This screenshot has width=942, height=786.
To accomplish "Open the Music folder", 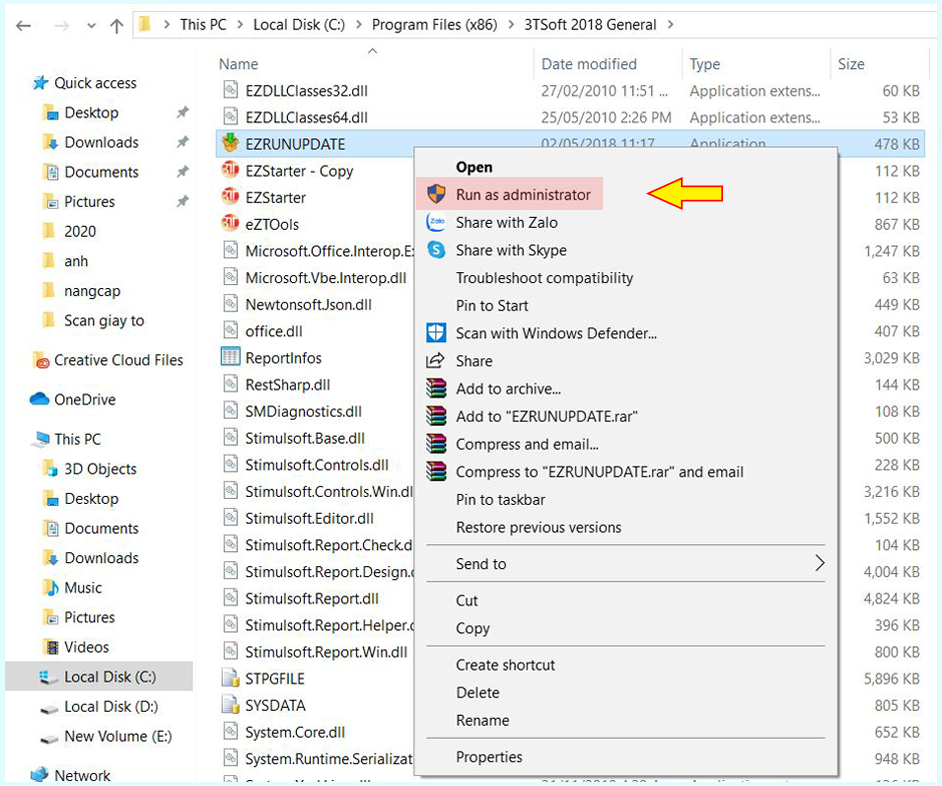I will 83,588.
